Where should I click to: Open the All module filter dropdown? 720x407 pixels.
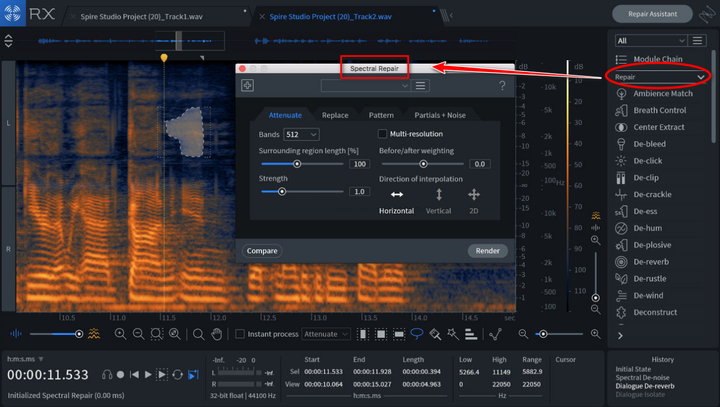click(651, 40)
